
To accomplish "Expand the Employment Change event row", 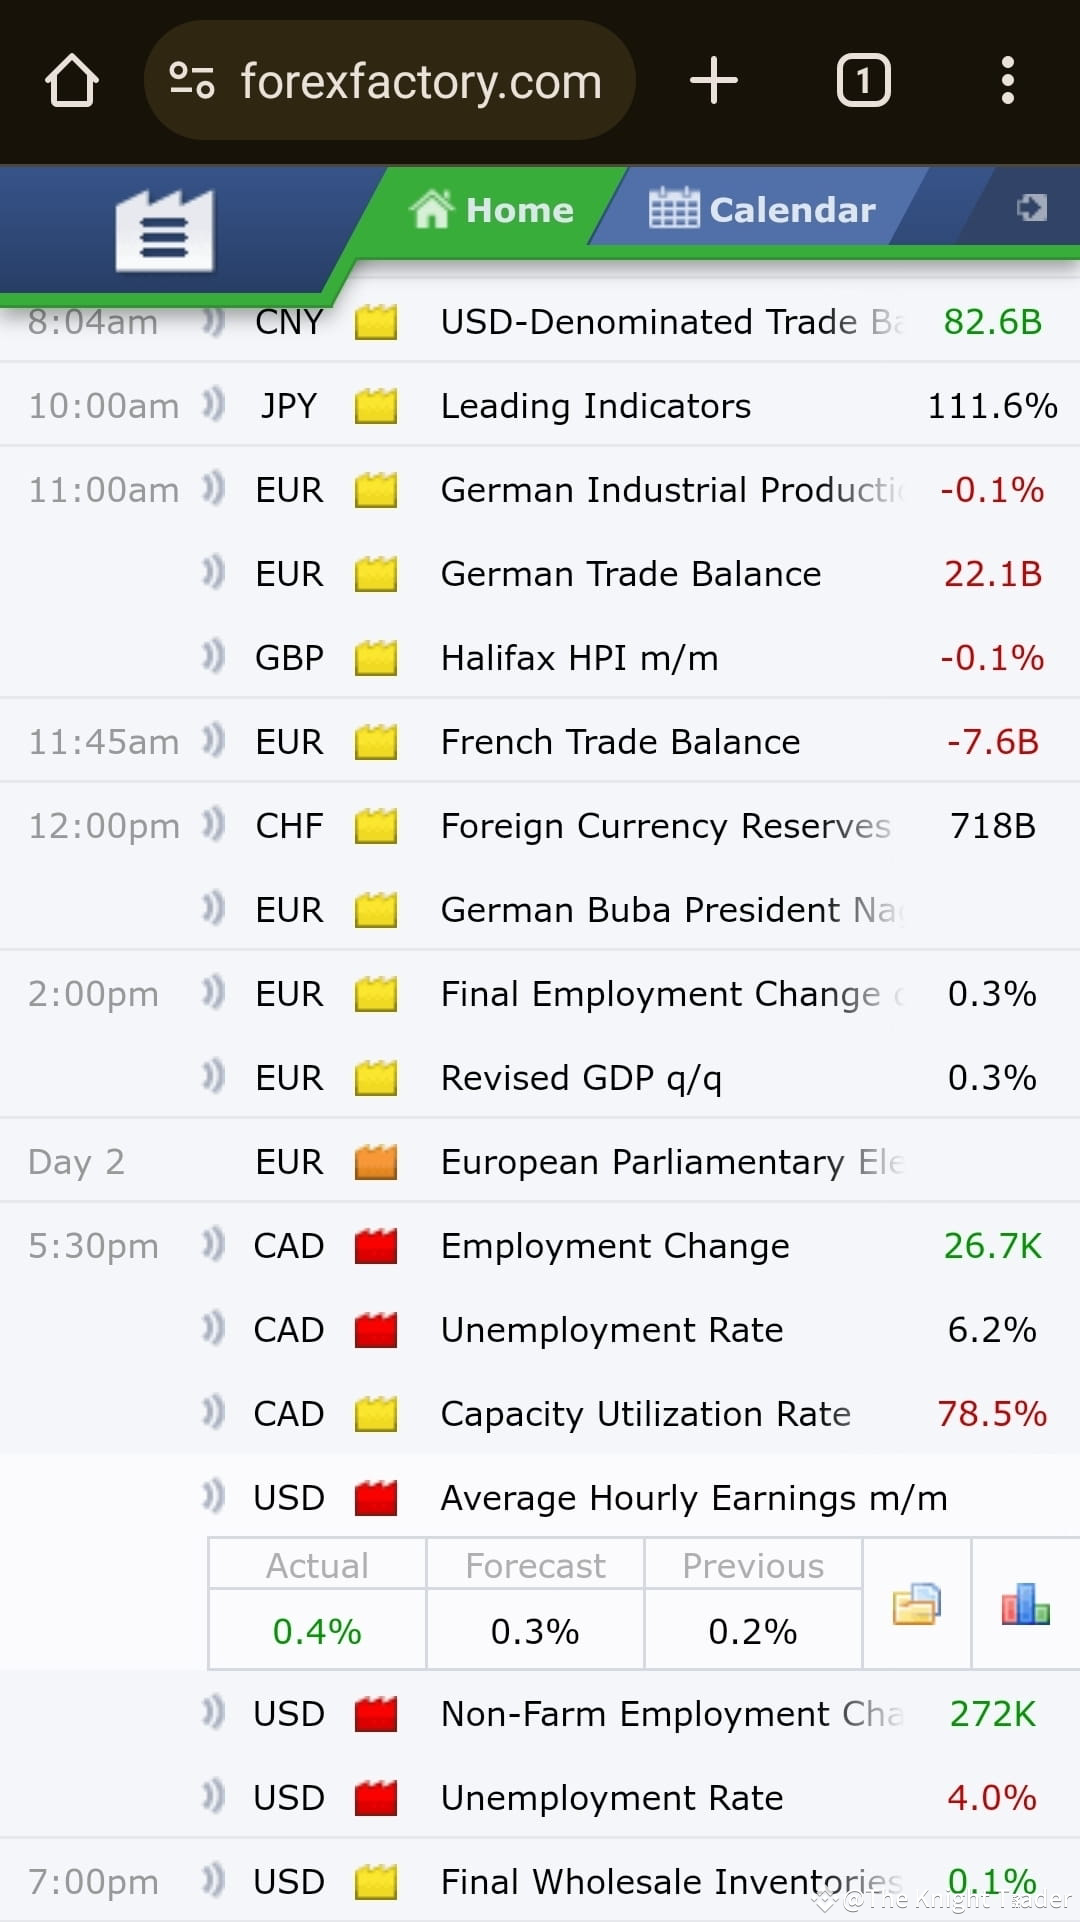I will (615, 1246).
